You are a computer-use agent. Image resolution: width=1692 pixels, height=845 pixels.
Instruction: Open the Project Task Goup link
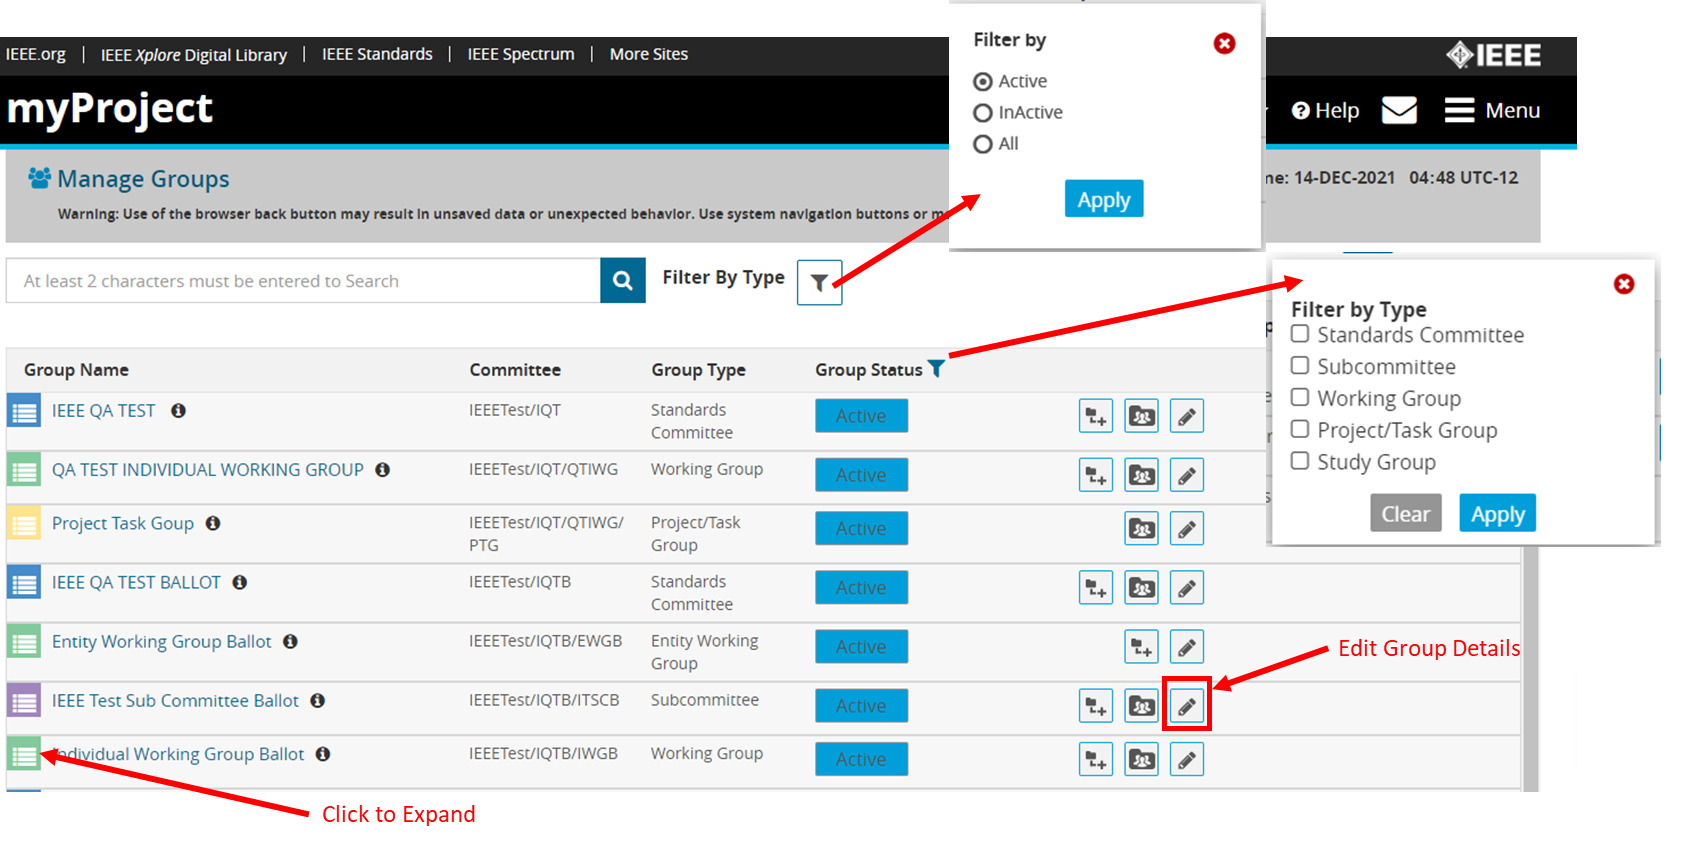click(123, 523)
